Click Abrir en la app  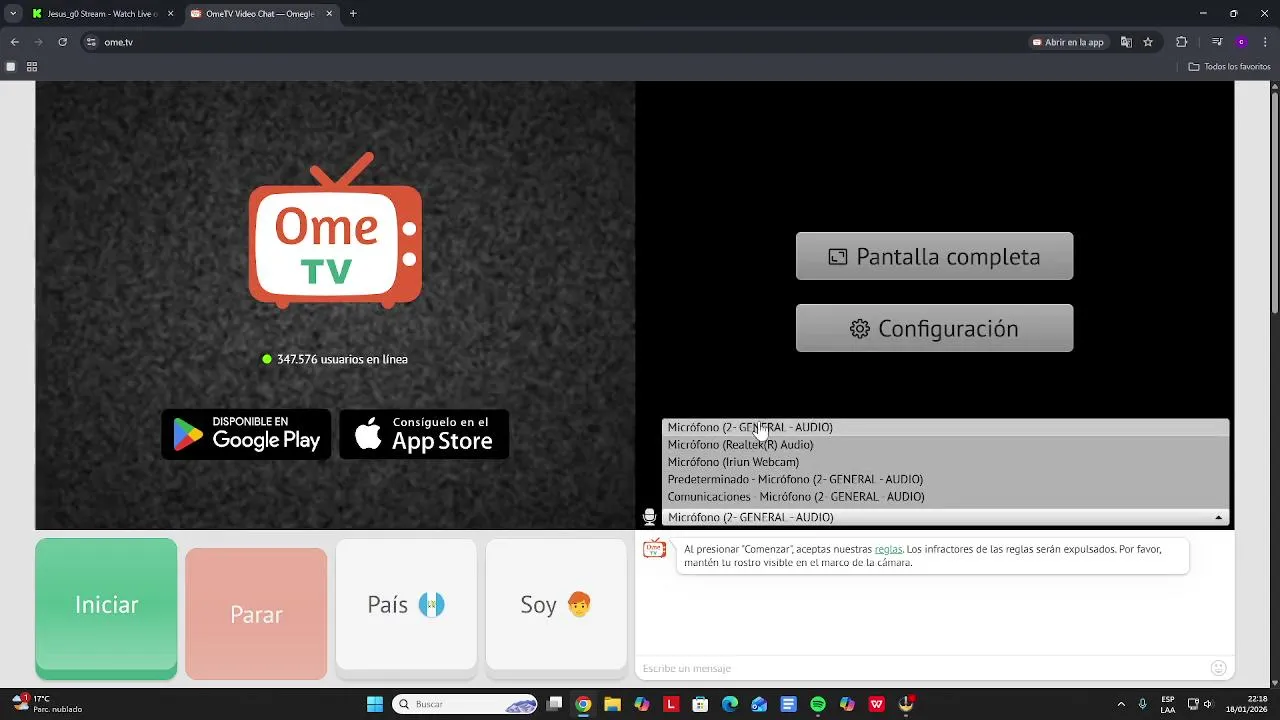[1068, 42]
